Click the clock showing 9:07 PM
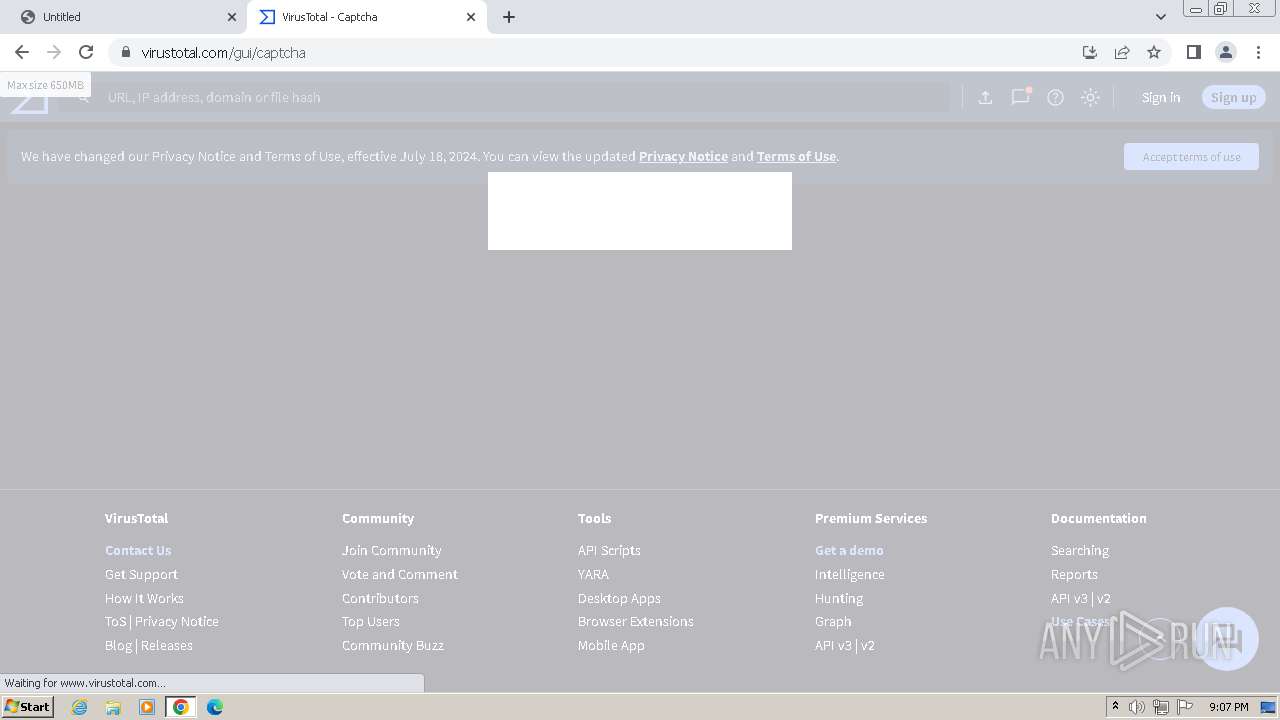1280x720 pixels. [1228, 707]
